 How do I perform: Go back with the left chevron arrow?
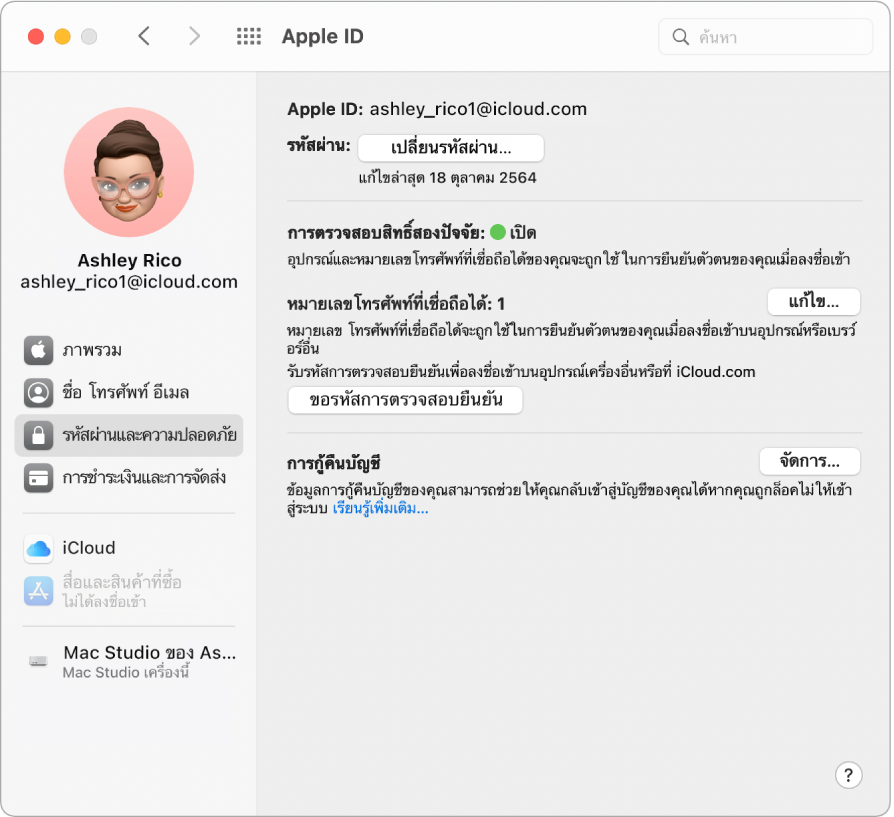tap(144, 36)
